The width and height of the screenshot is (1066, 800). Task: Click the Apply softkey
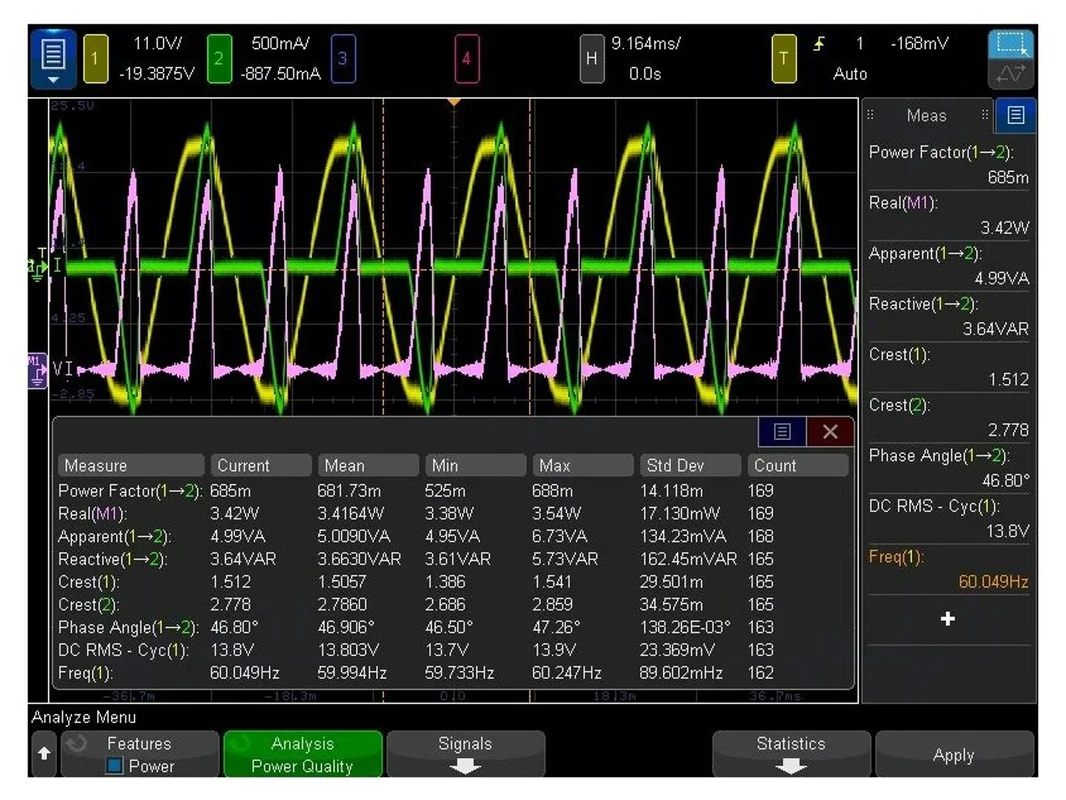pos(954,754)
